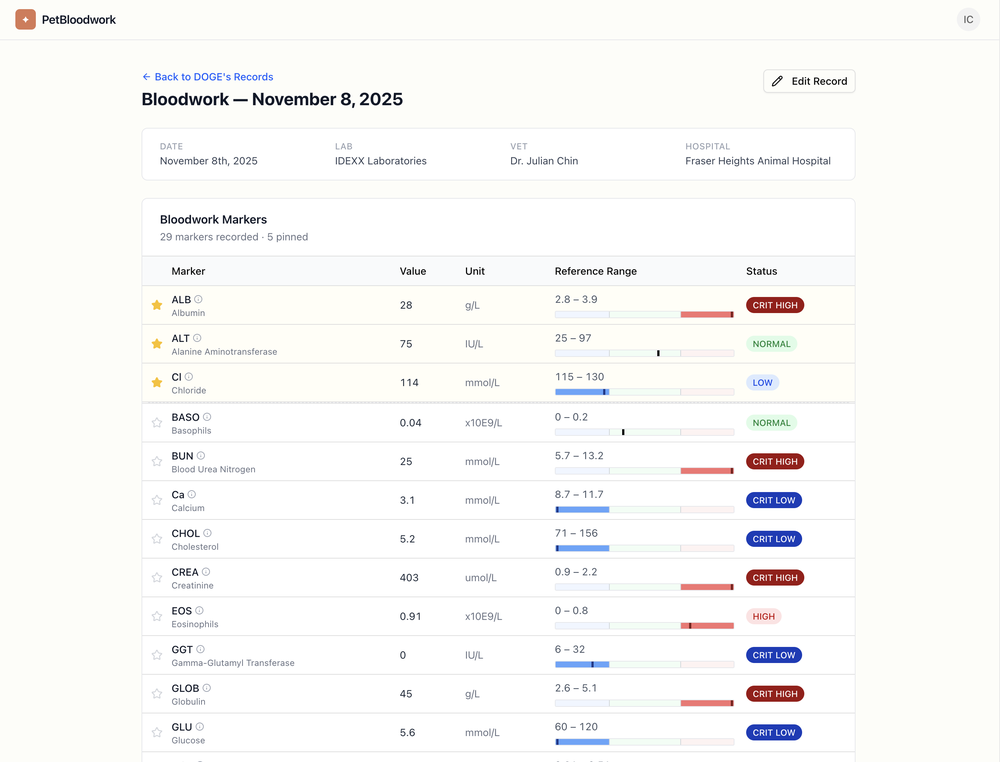The image size is (1000, 762).
Task: Show info icon next to ALT
Action: tap(197, 338)
